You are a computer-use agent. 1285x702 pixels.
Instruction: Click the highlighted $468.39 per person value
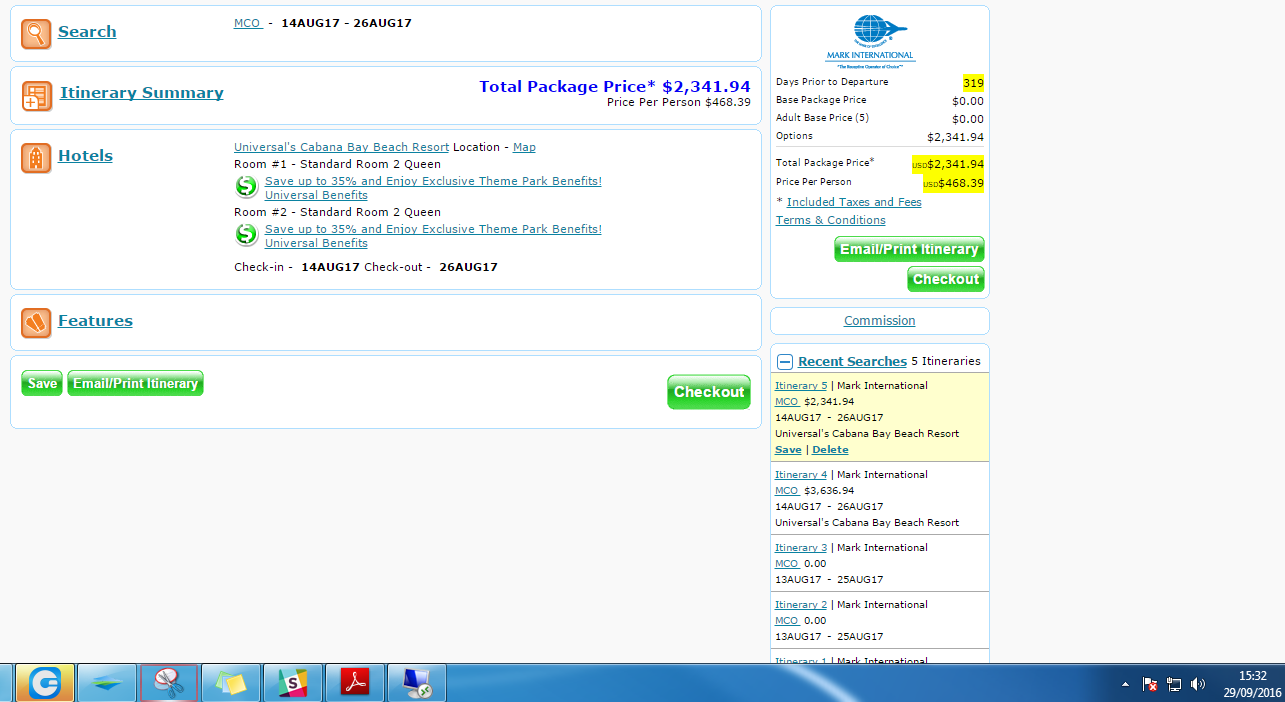[x=953, y=183]
